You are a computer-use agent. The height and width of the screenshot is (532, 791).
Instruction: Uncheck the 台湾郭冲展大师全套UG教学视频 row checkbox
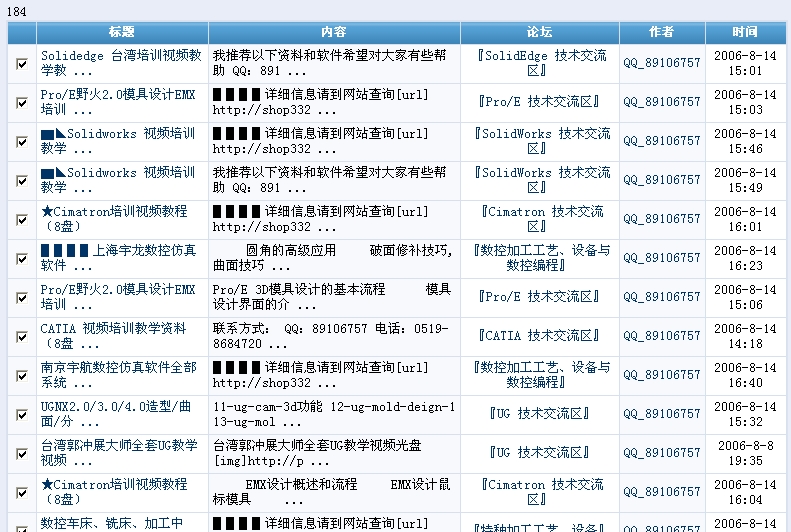pos(22,454)
